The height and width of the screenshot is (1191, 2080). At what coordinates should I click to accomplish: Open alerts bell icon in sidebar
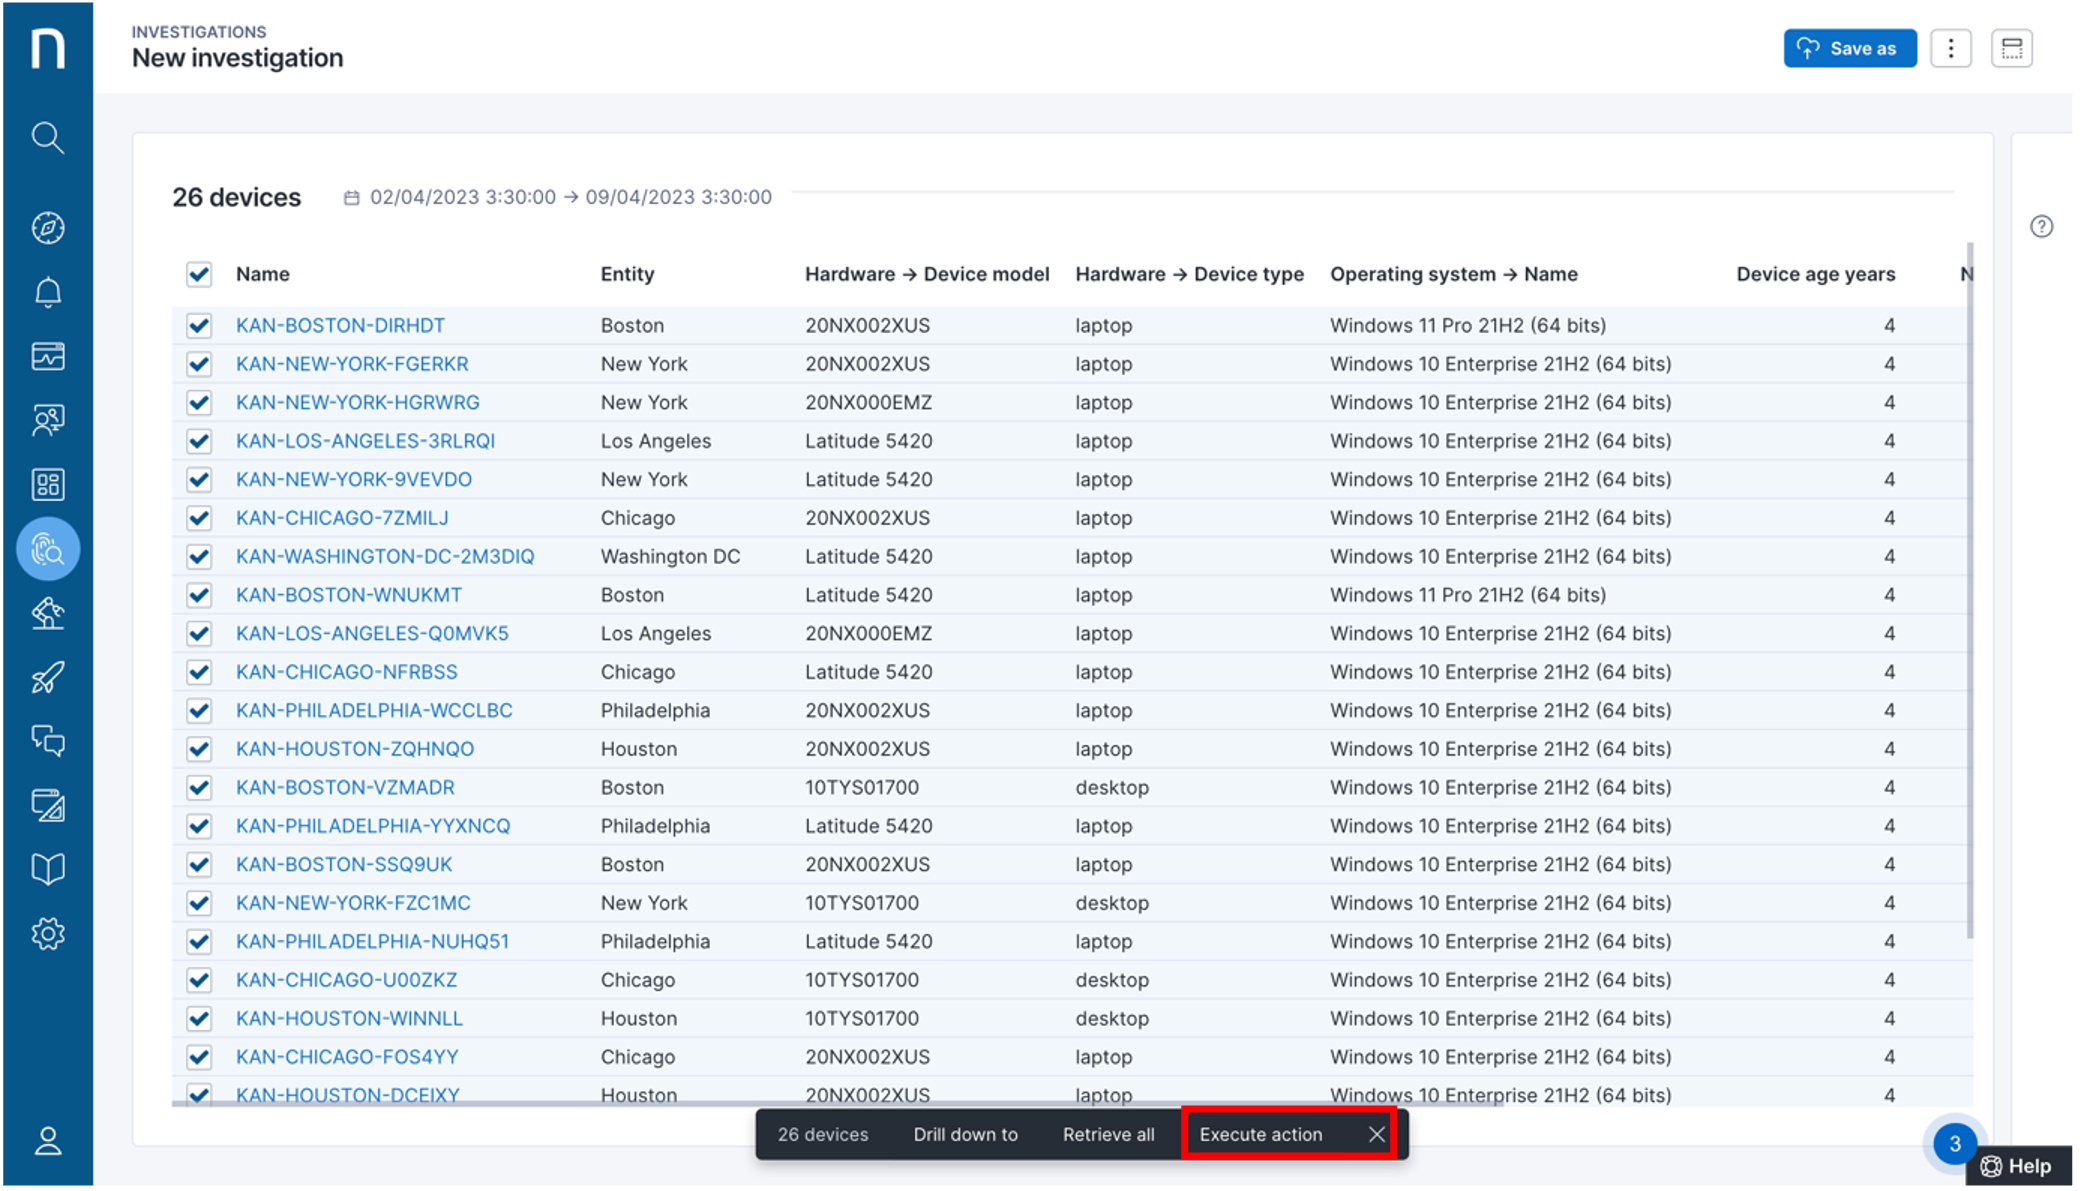click(47, 292)
